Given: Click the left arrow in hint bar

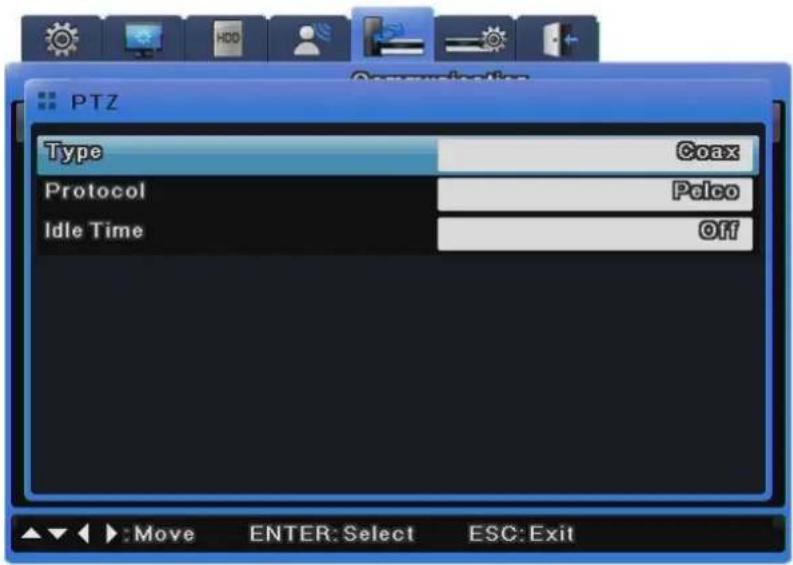Looking at the screenshot, I should [x=84, y=533].
